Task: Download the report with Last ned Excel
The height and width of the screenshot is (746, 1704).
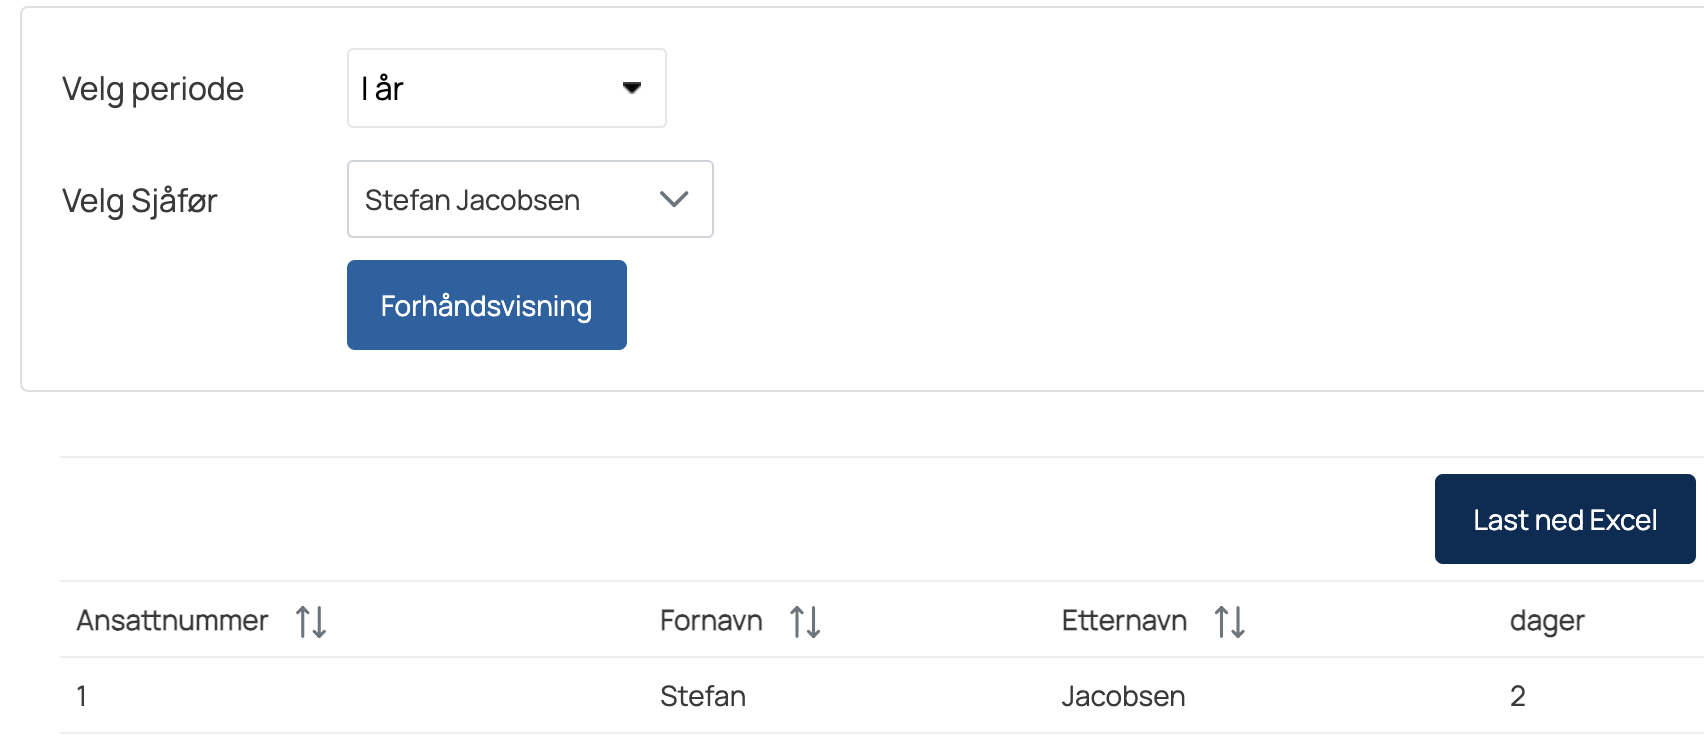Action: point(1564,519)
